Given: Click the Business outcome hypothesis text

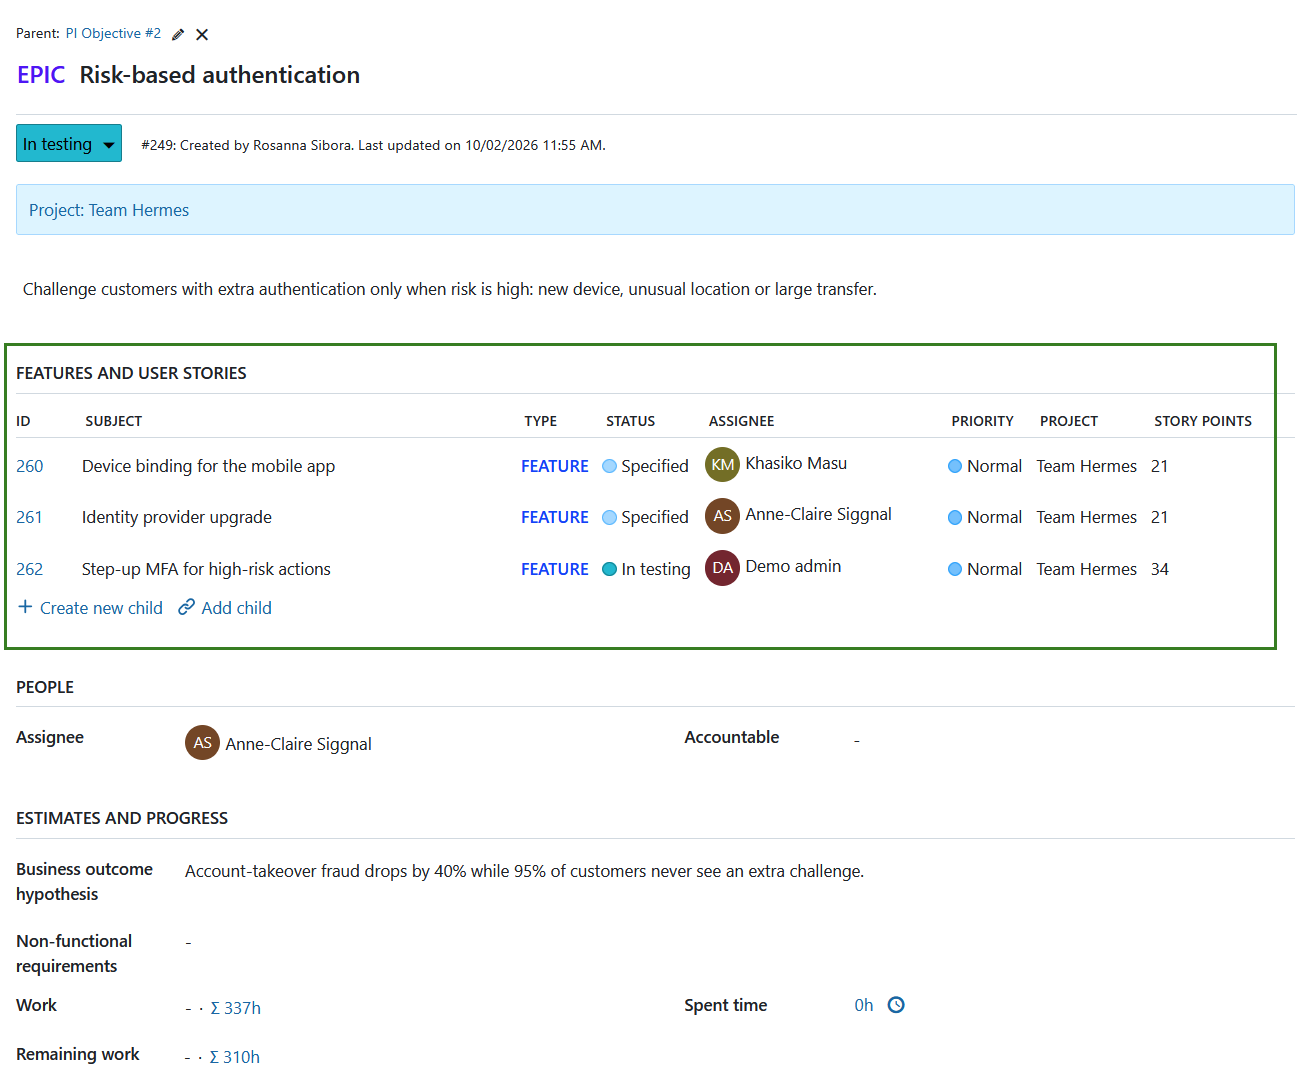Looking at the screenshot, I should tap(524, 871).
